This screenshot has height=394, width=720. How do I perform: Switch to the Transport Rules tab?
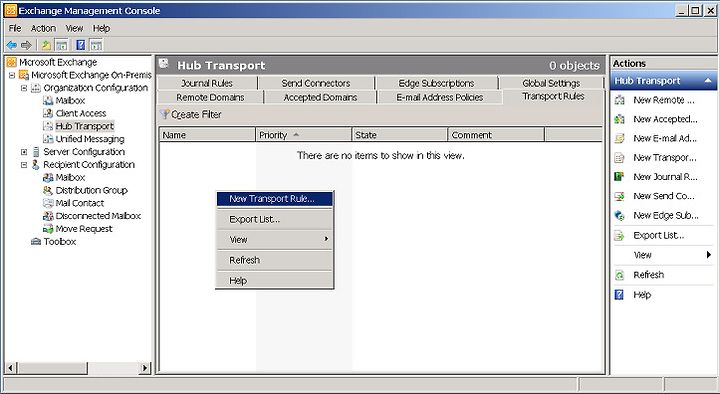(x=553, y=96)
